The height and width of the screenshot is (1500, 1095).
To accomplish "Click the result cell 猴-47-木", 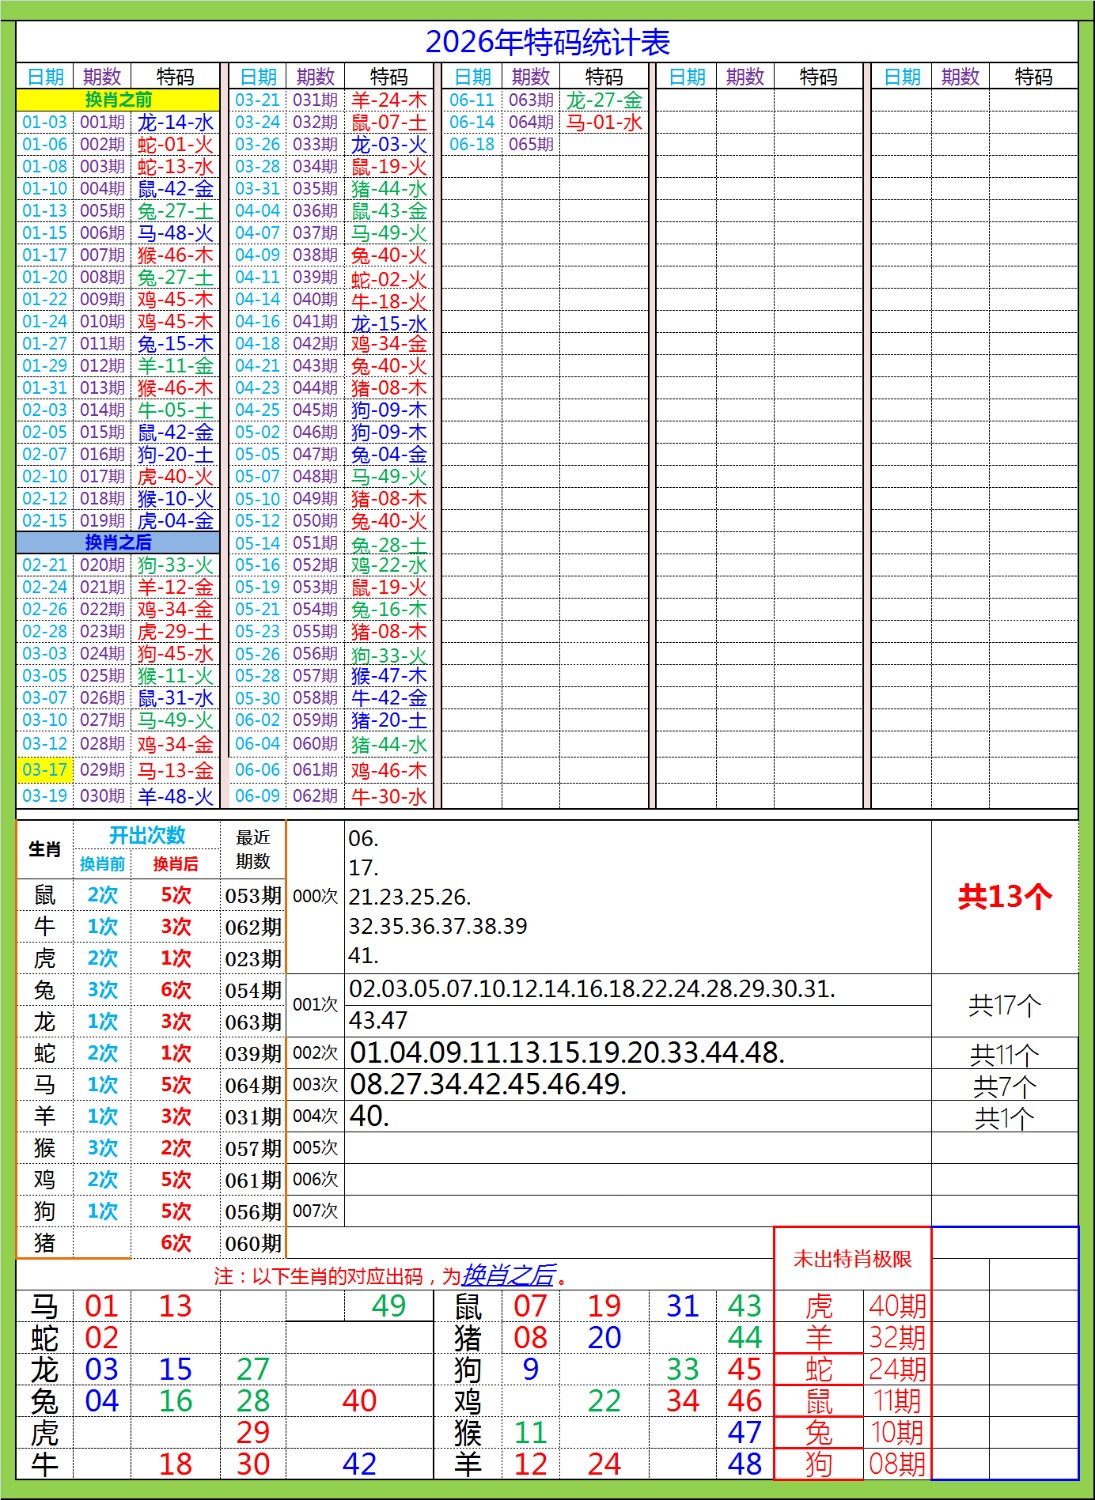I will click(389, 676).
